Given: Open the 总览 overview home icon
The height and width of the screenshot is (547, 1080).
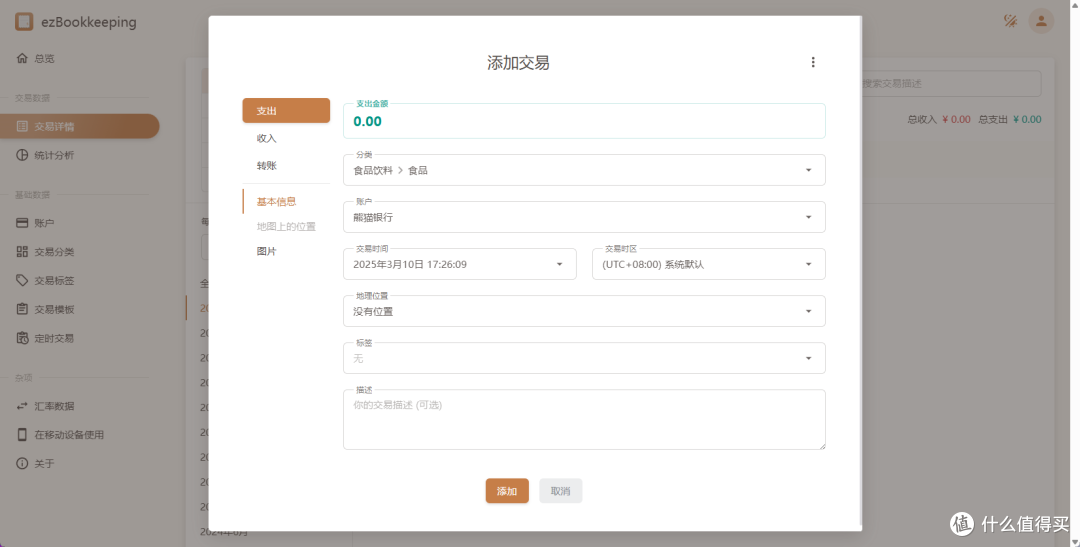Looking at the screenshot, I should (22, 59).
